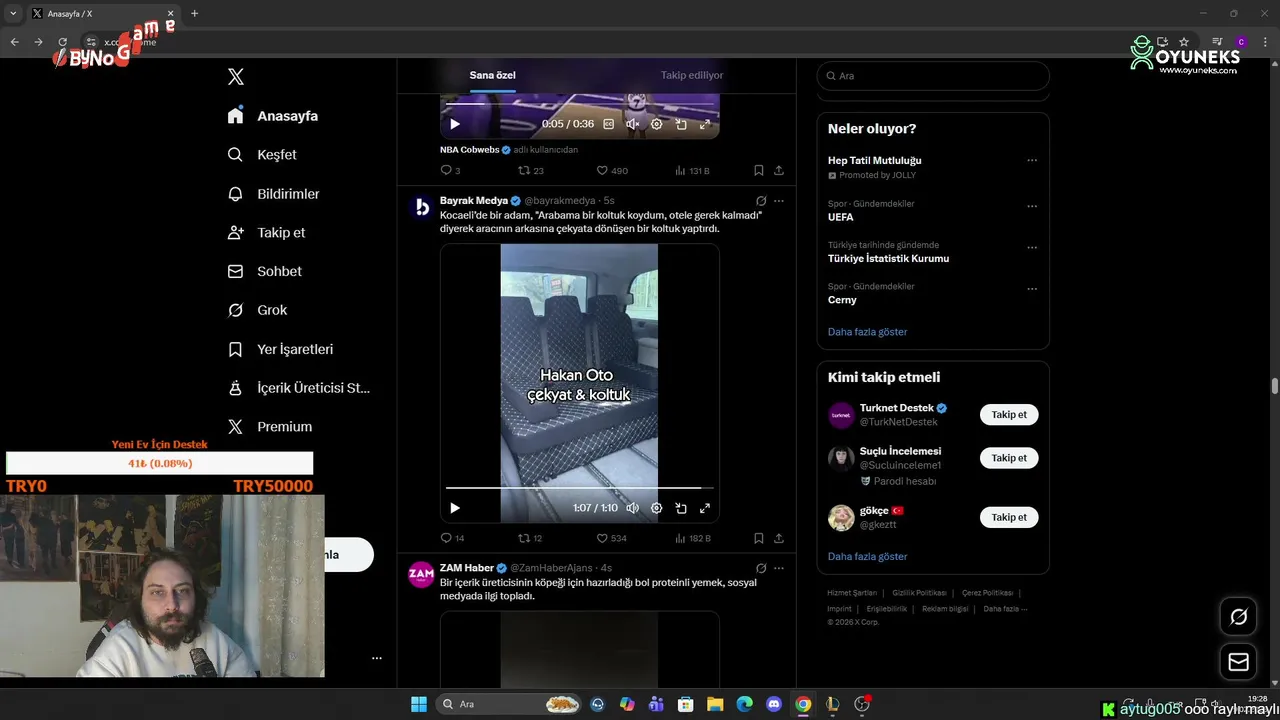This screenshot has width=1280, height=720.
Task: Enter fullscreen on NBA Cobwebs video
Action: (705, 124)
